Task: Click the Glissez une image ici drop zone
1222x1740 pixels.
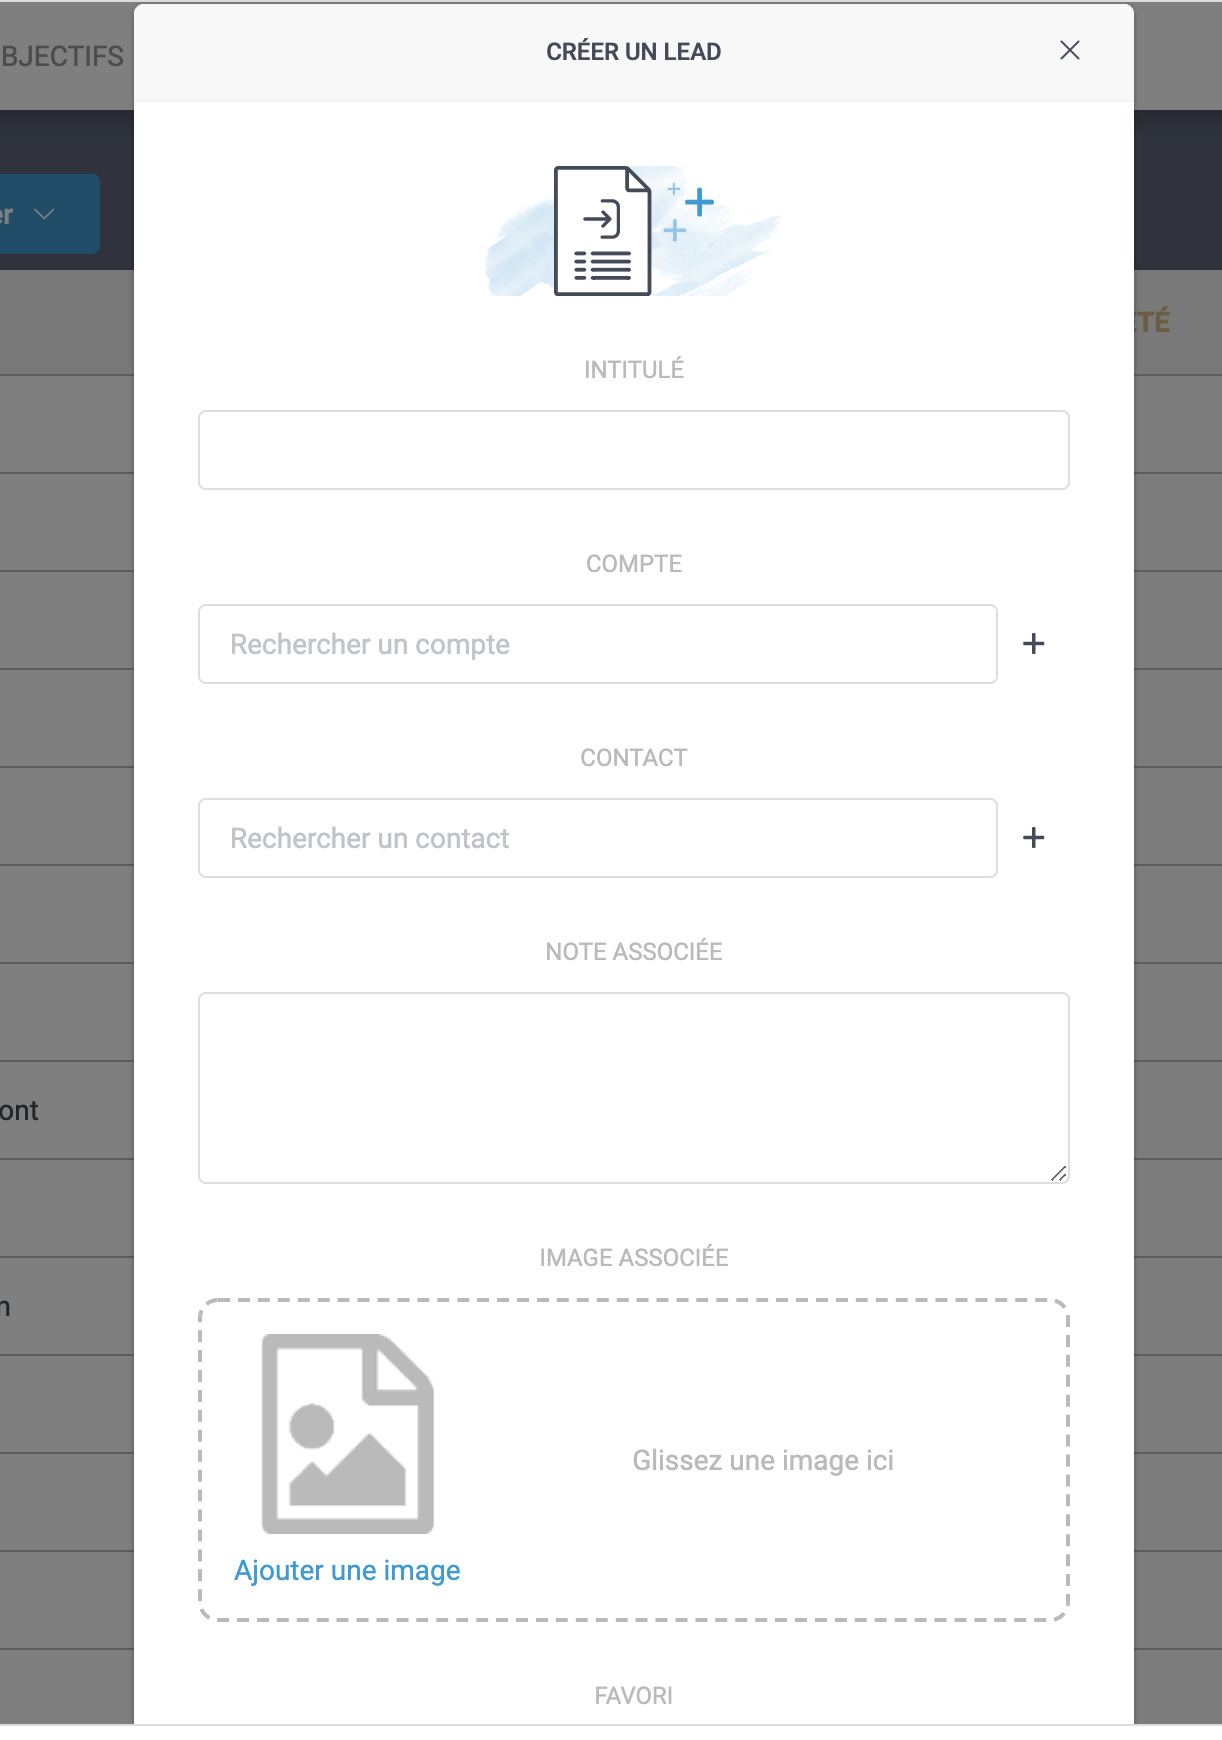Action: pyautogui.click(x=763, y=1461)
